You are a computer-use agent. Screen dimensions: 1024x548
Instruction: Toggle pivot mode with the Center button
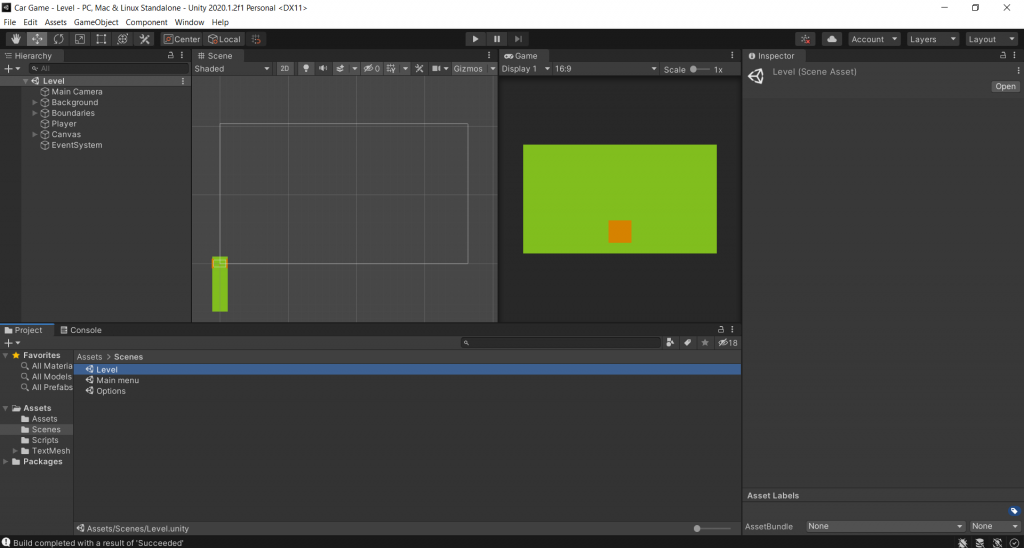[x=182, y=39]
